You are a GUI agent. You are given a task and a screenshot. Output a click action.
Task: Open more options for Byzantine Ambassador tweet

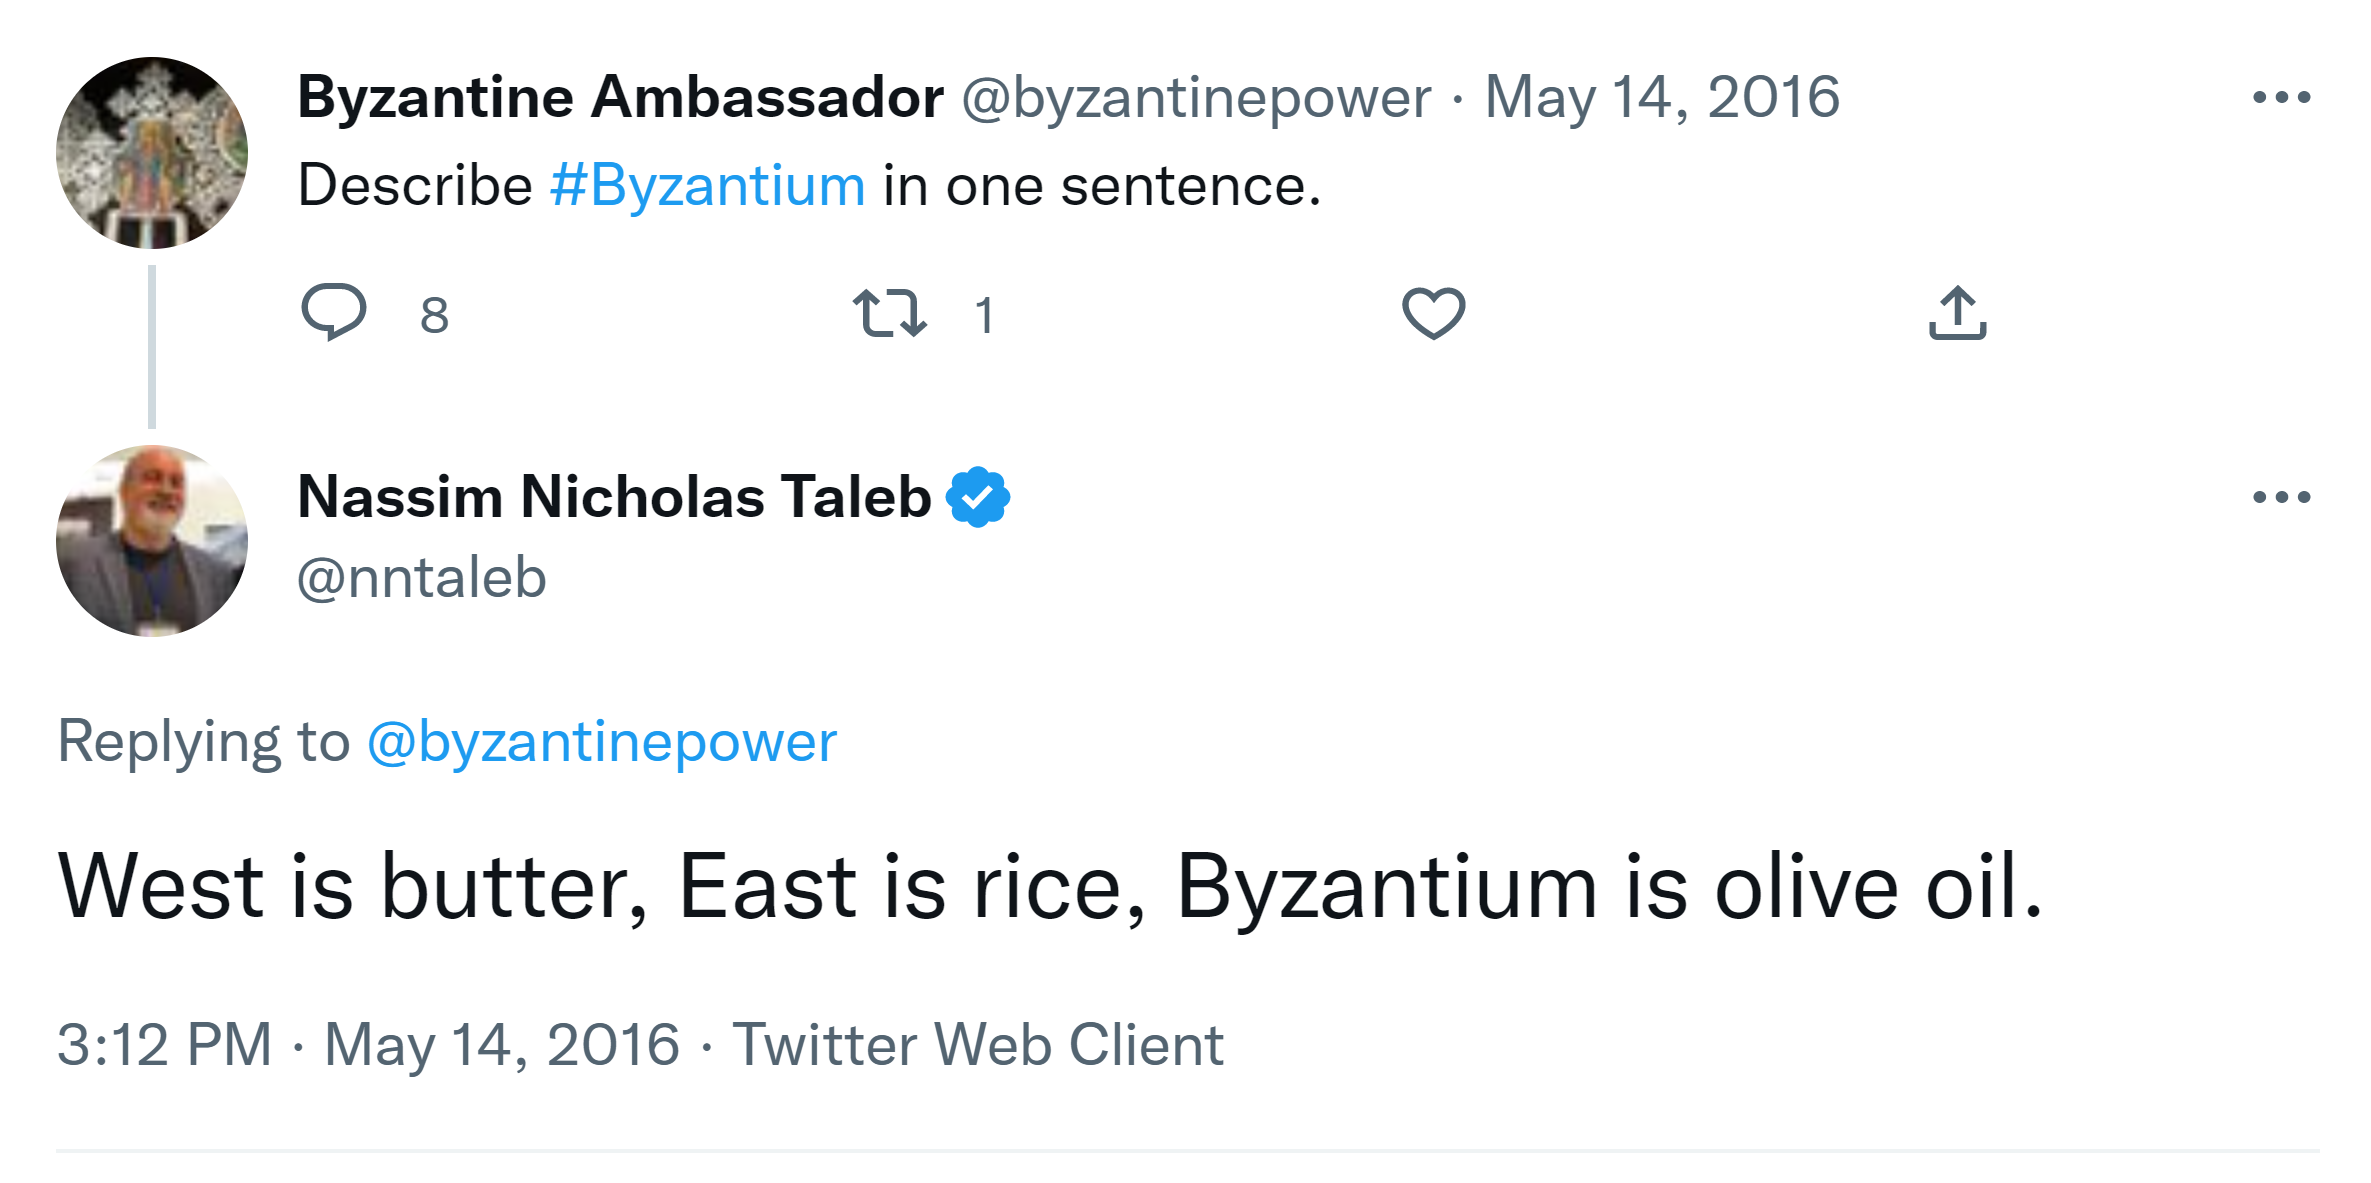point(2281,97)
